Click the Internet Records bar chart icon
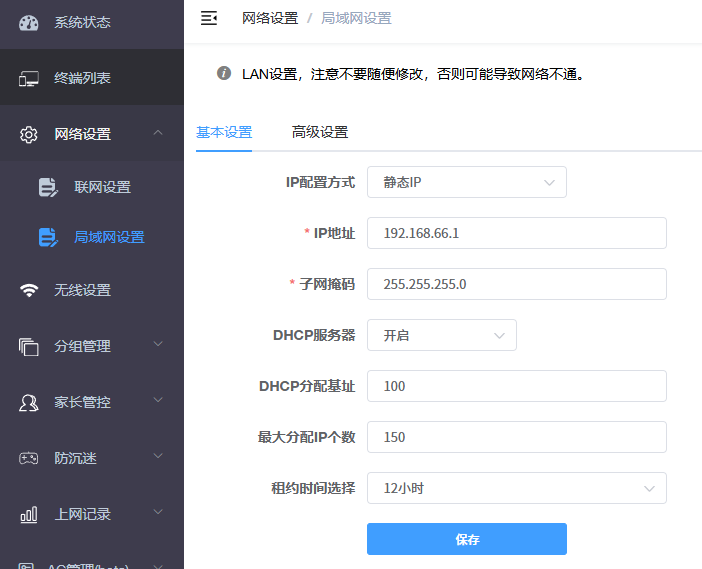This screenshot has height=569, width=702. pyautogui.click(x=29, y=514)
